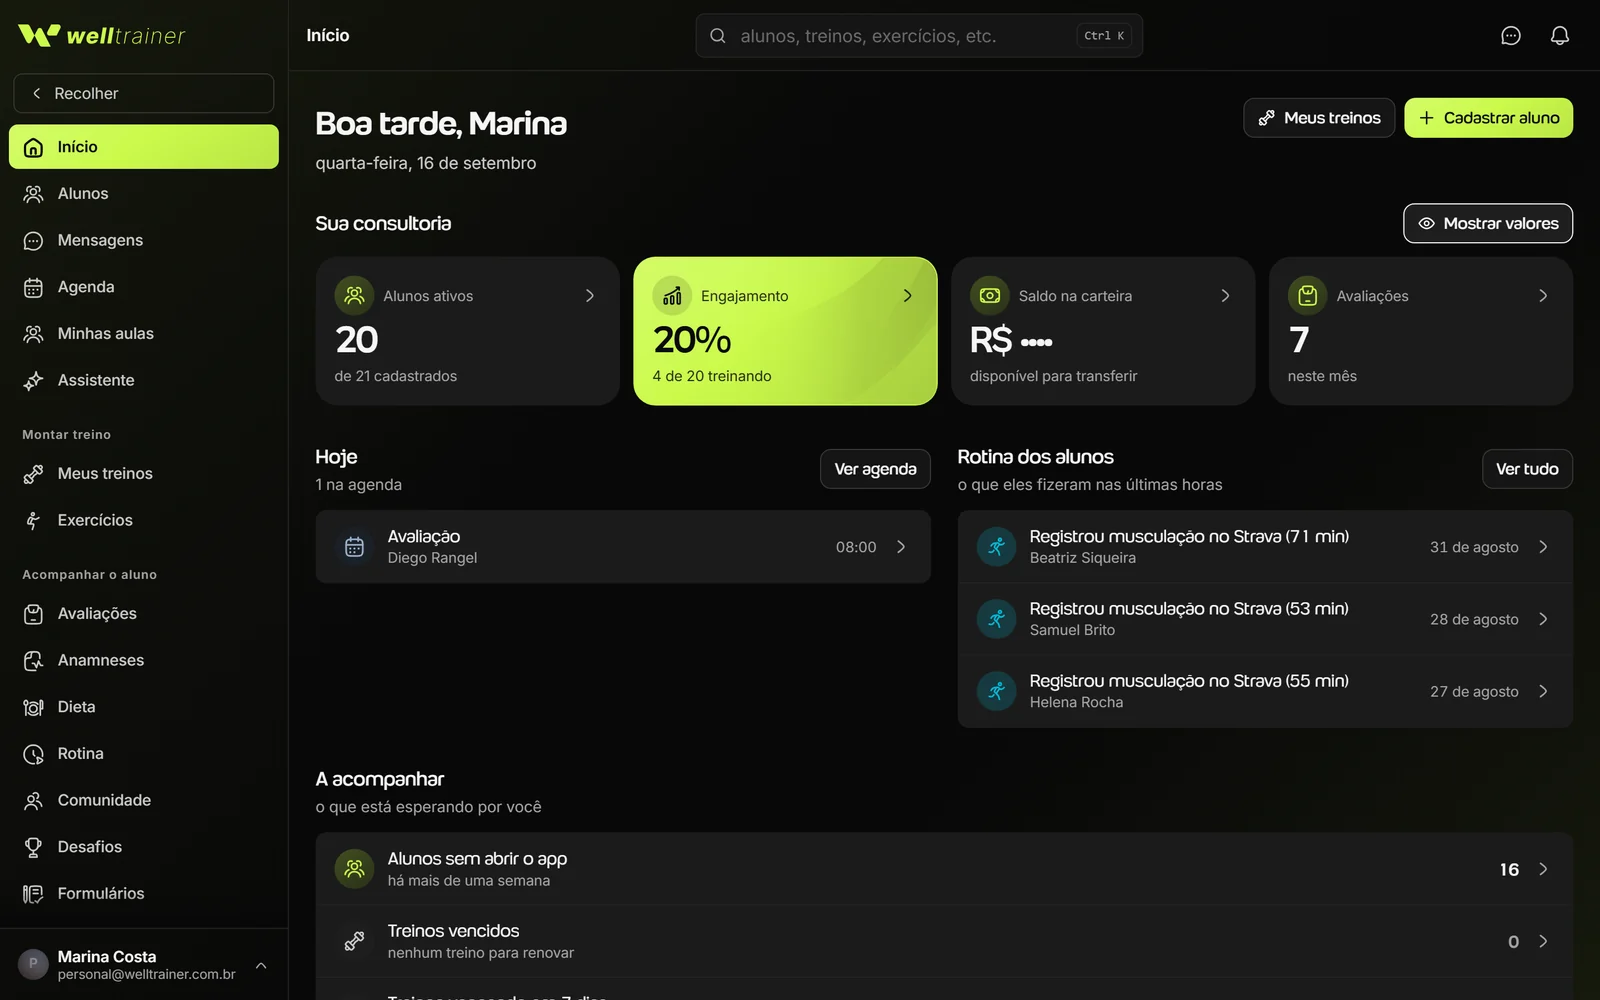This screenshot has width=1600, height=1000.
Task: Click the Meus treinos header button
Action: (1319, 118)
